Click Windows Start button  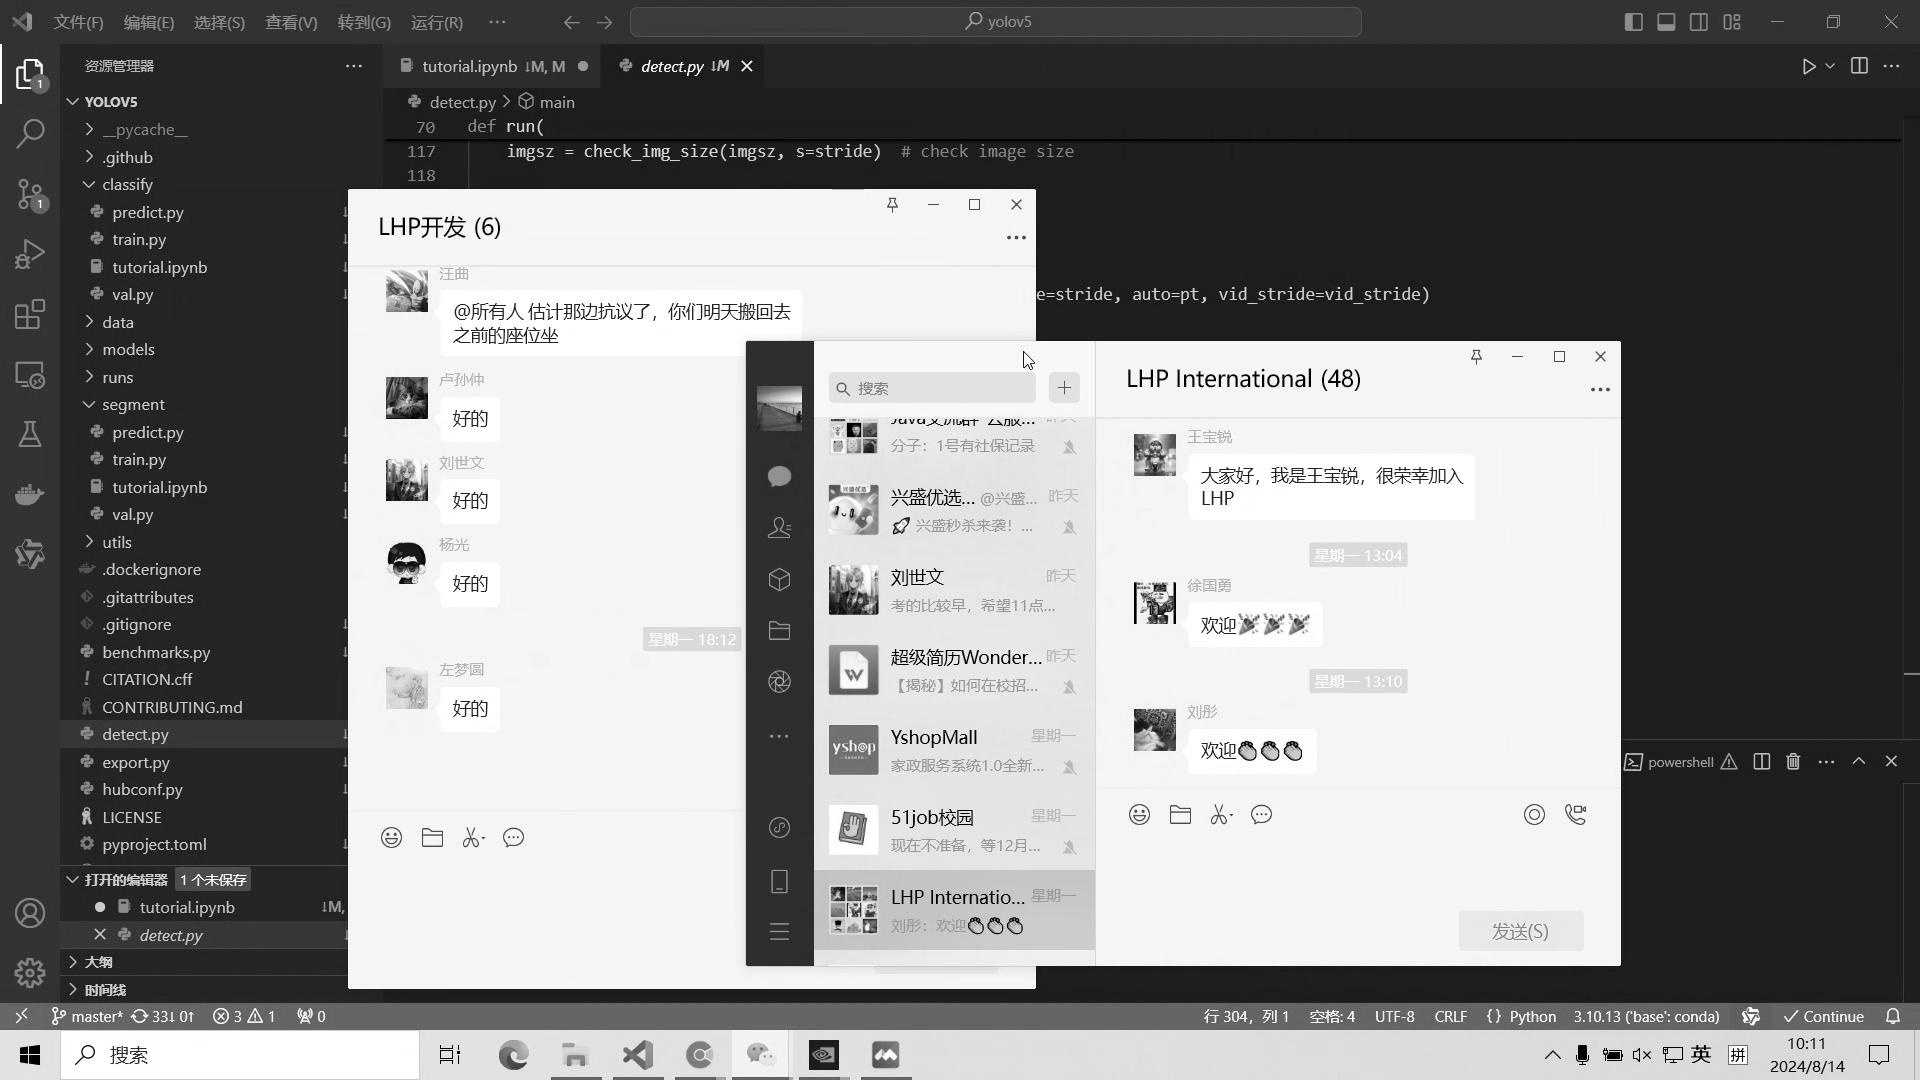30,1055
